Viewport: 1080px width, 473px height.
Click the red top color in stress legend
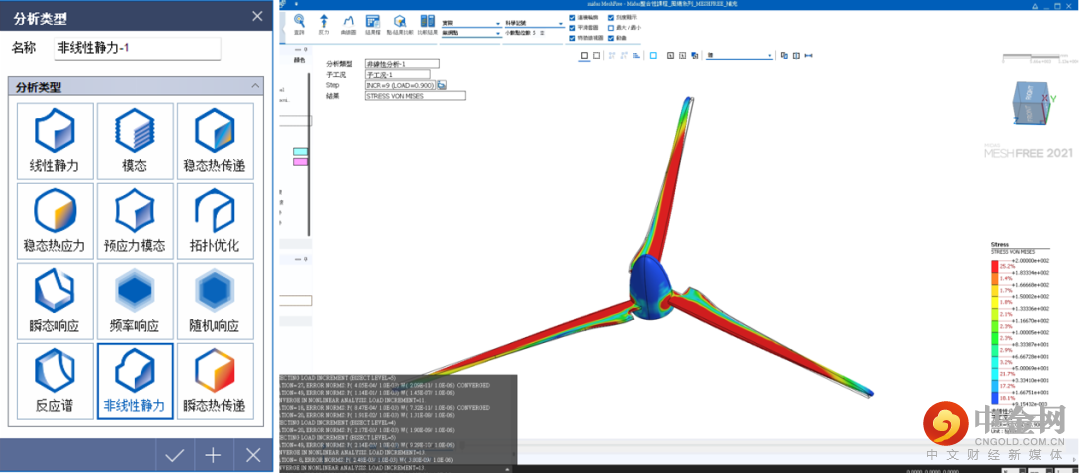tap(994, 267)
